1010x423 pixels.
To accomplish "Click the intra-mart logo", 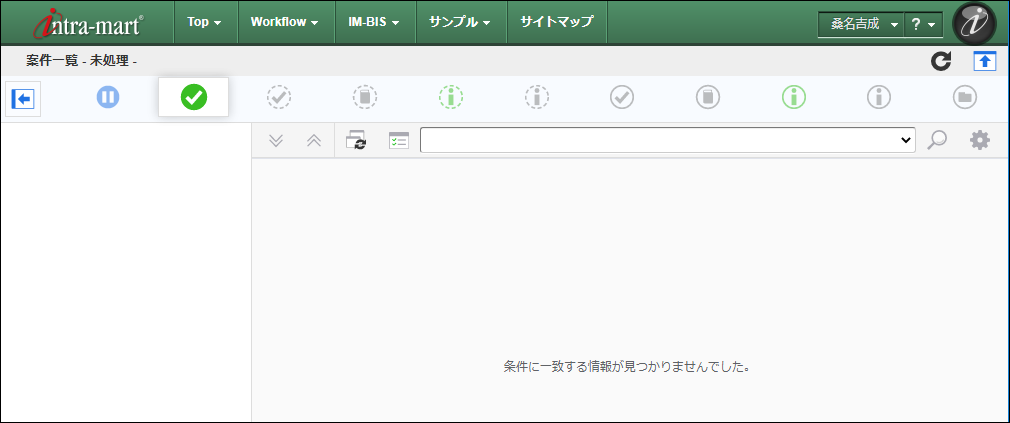I will click(88, 24).
